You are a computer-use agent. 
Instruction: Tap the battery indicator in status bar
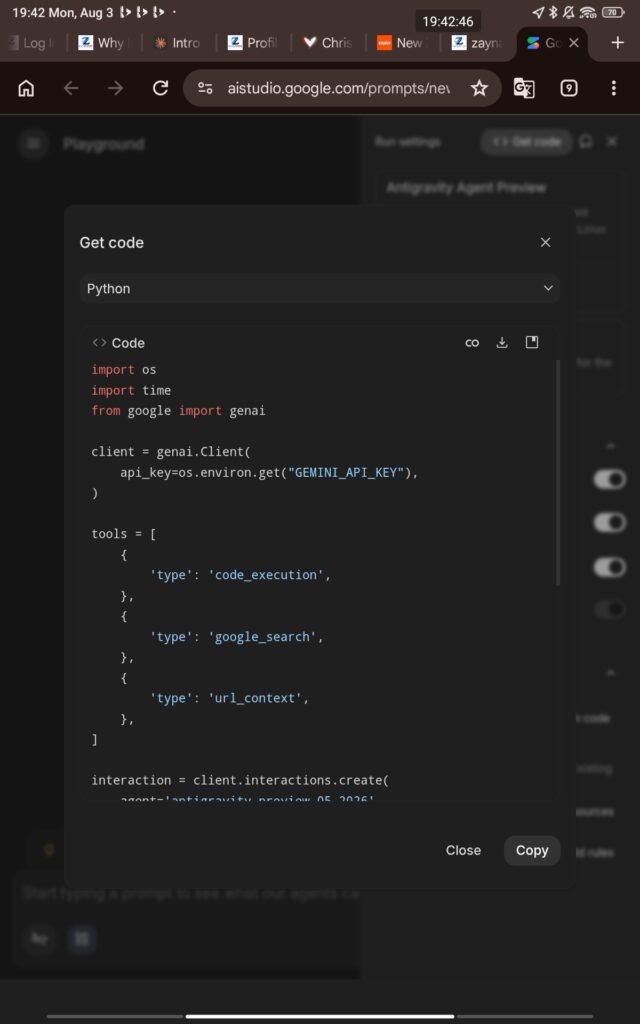point(613,12)
